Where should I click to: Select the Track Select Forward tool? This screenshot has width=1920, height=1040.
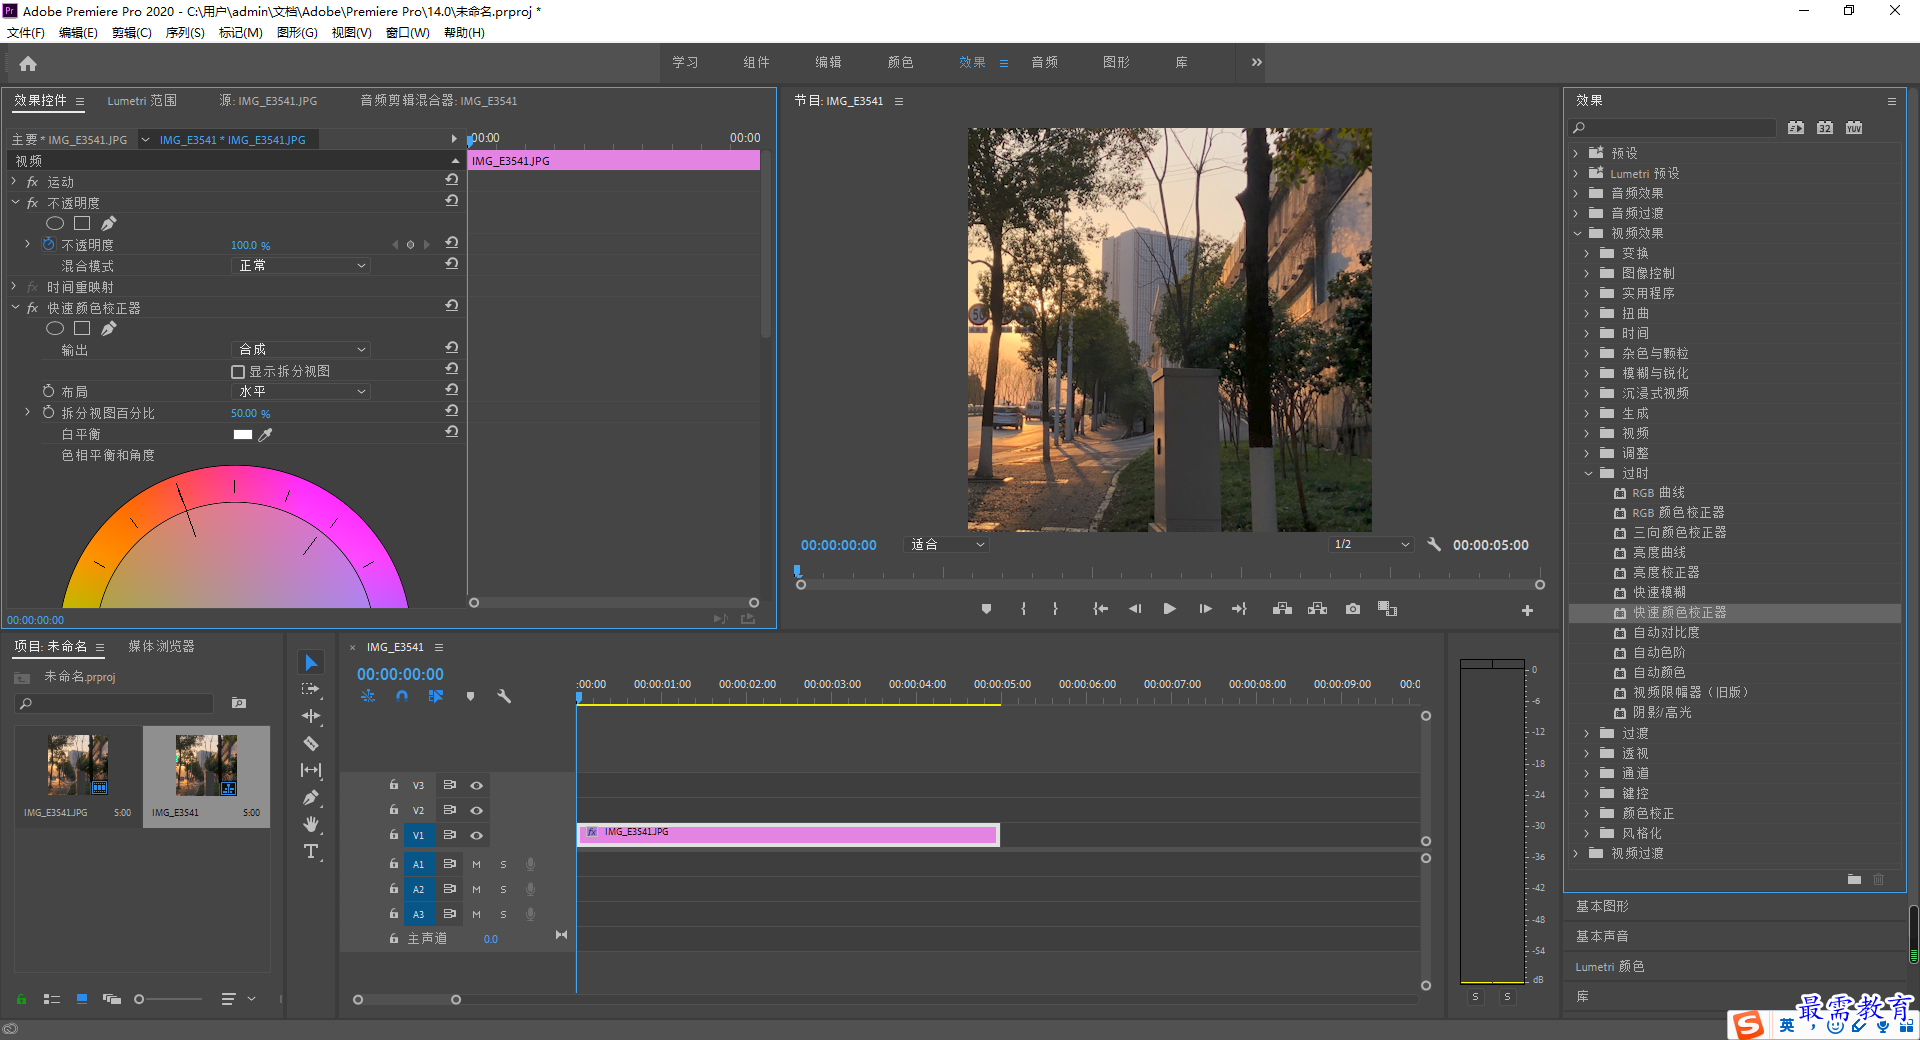point(311,689)
